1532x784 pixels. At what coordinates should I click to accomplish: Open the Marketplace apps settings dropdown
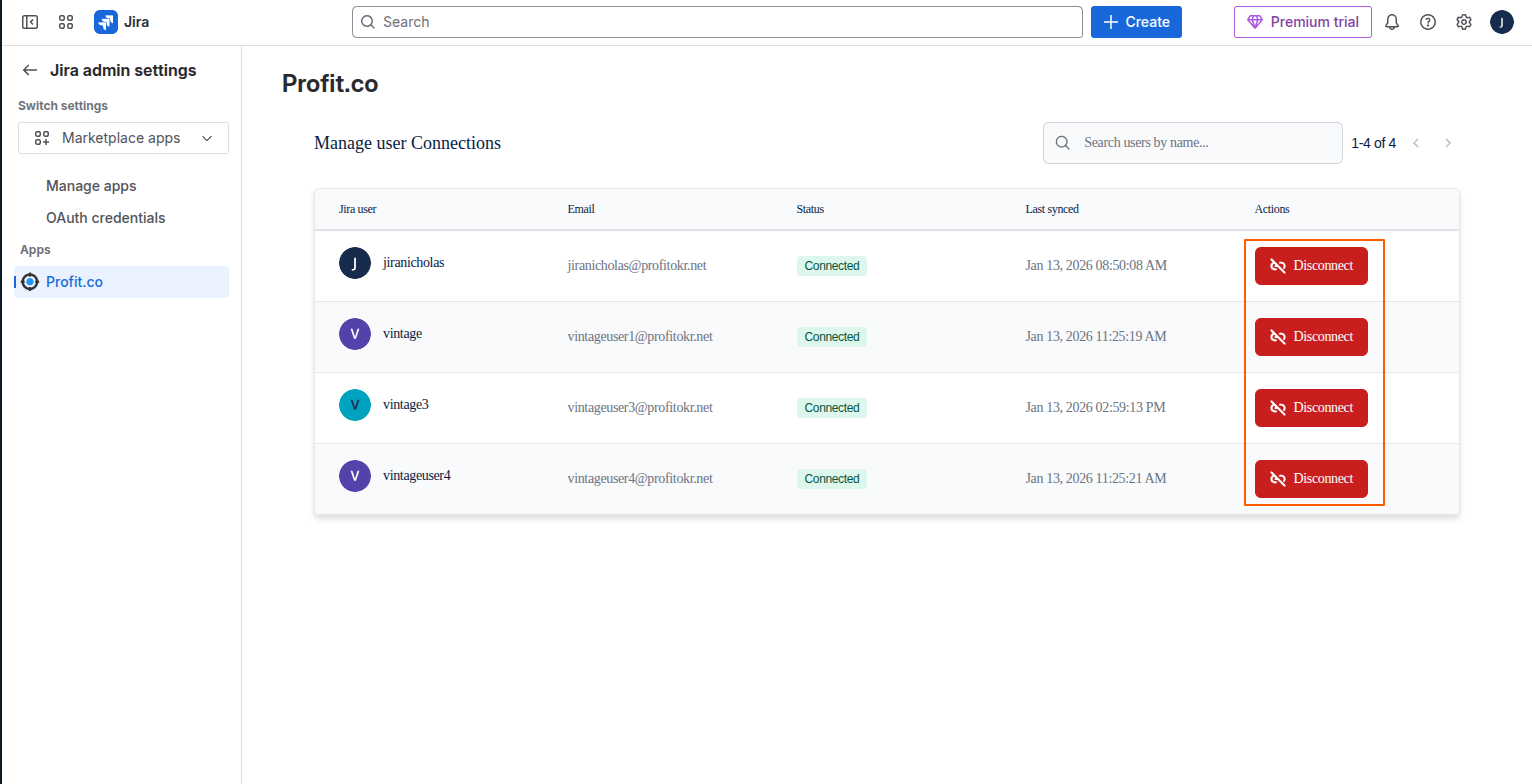click(x=123, y=138)
